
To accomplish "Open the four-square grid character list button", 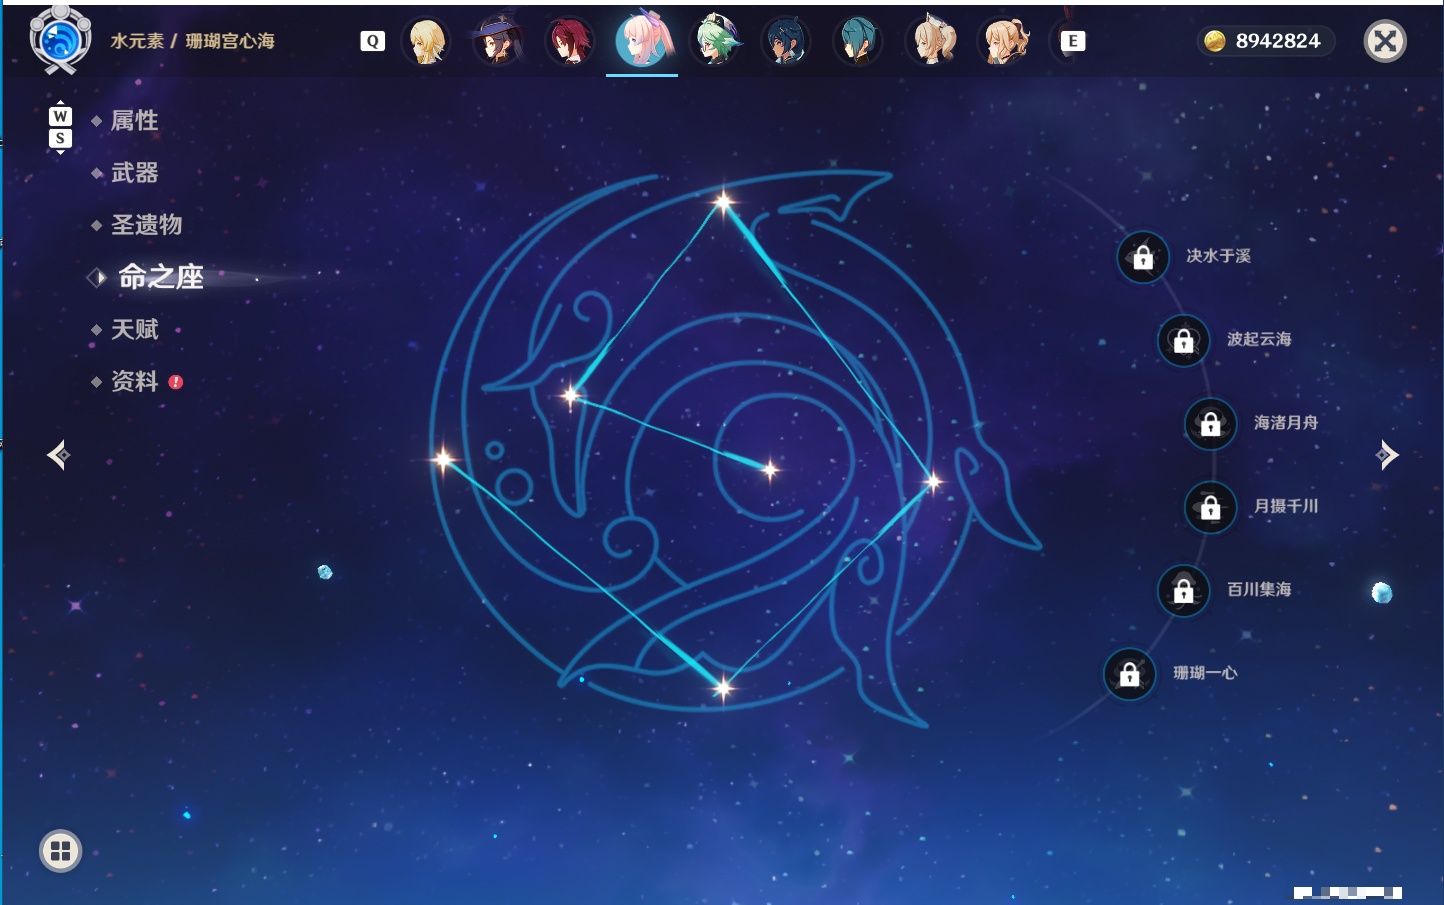I will coord(60,851).
